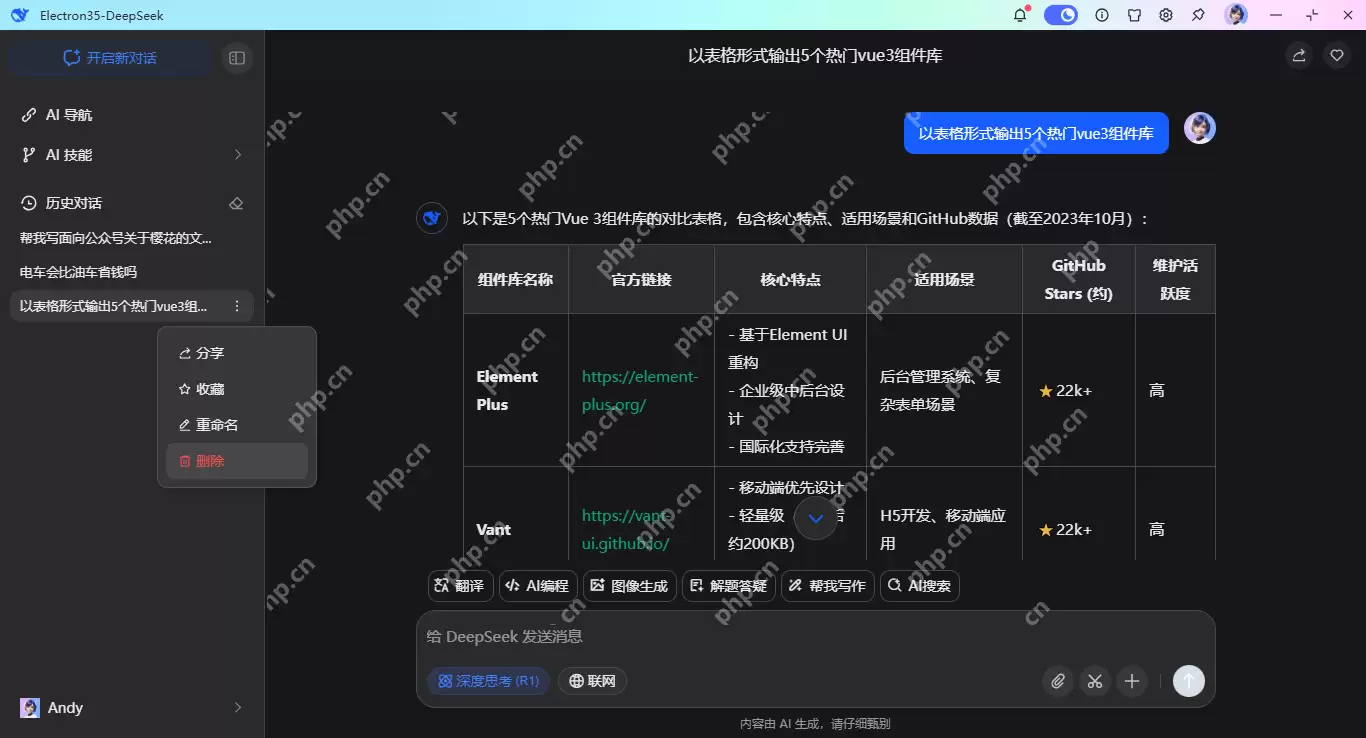1366x738 pixels.
Task: Click the paperclip attachment icon
Action: [1057, 681]
